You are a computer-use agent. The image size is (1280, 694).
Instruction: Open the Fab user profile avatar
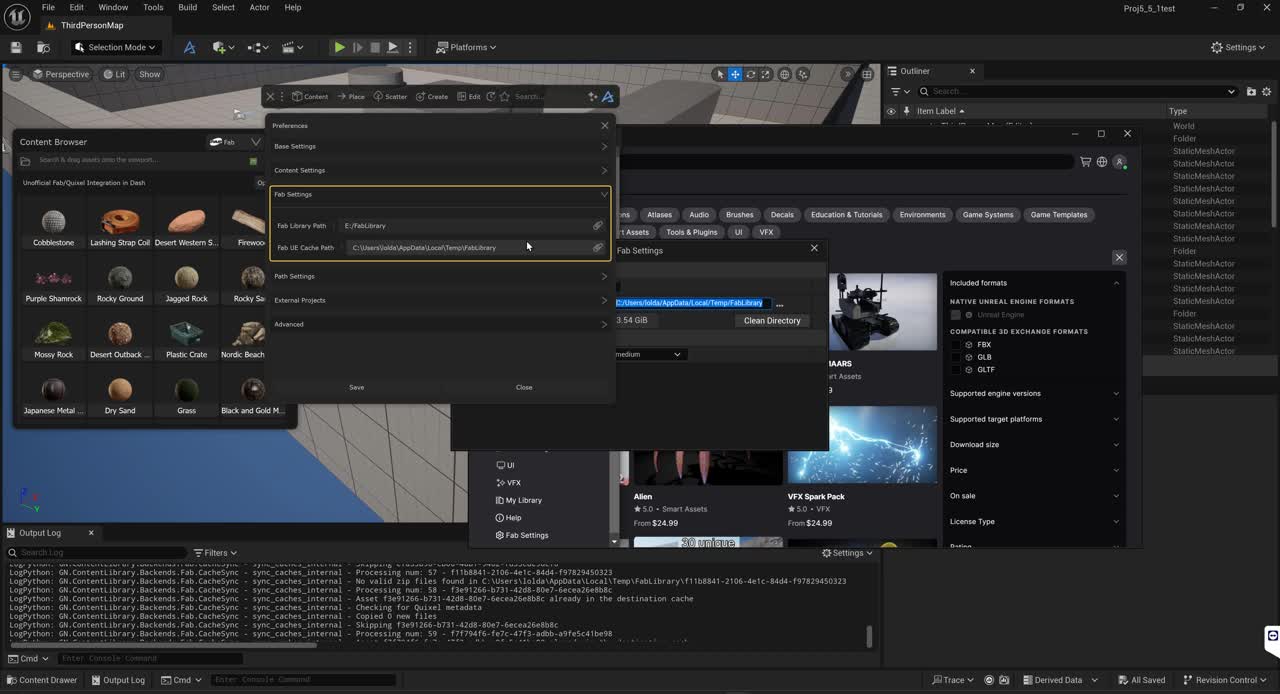coord(1120,161)
